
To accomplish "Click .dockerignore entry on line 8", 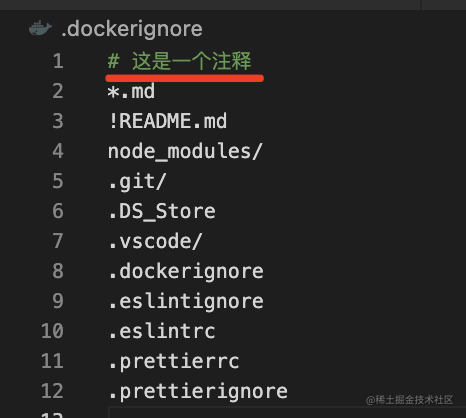I will [186, 272].
